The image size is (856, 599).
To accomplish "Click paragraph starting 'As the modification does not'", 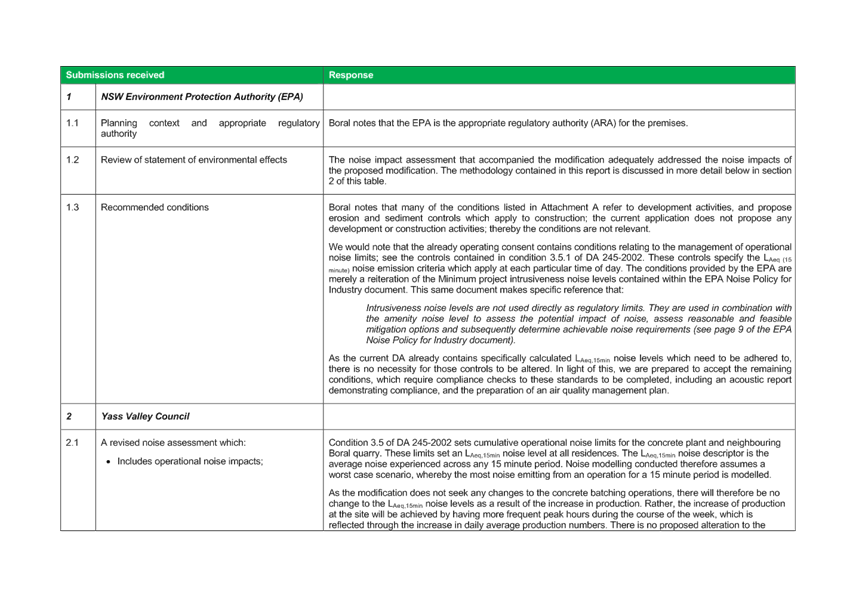I will pyautogui.click(x=557, y=509).
